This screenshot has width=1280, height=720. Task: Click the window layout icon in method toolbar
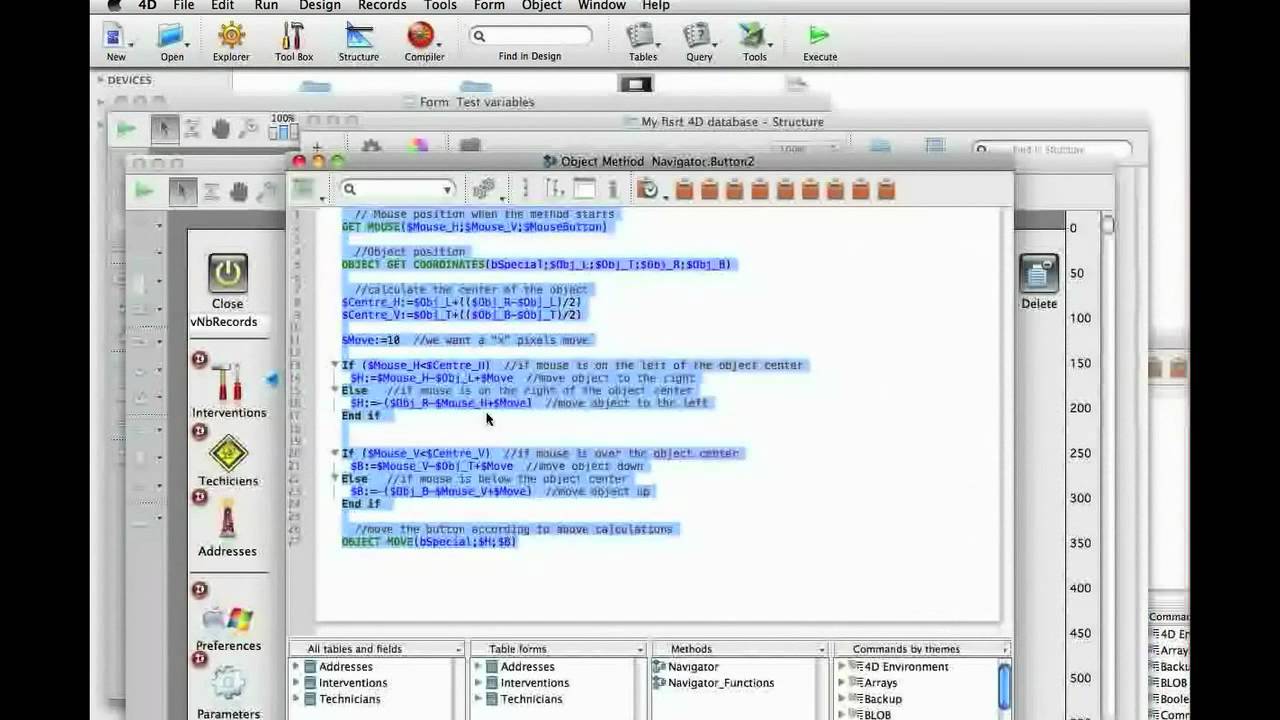coord(585,189)
